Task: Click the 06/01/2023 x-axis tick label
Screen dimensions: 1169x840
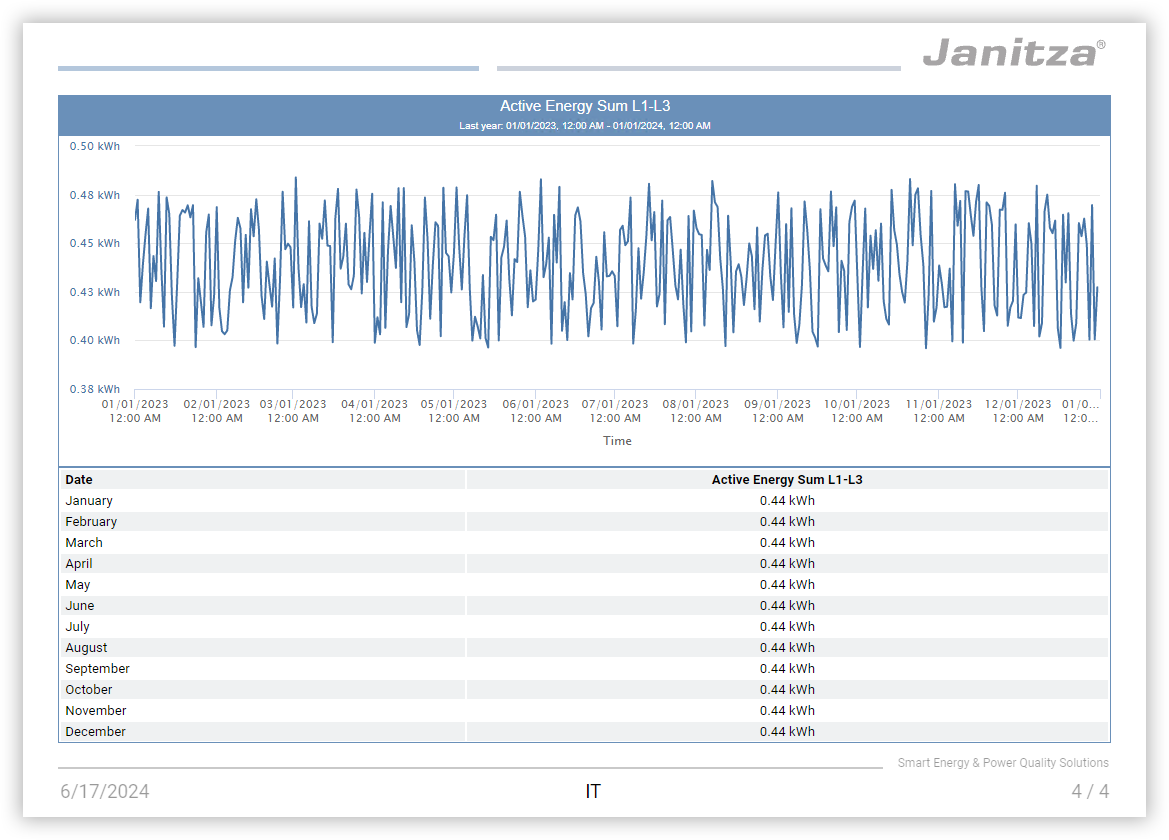Action: [x=535, y=411]
